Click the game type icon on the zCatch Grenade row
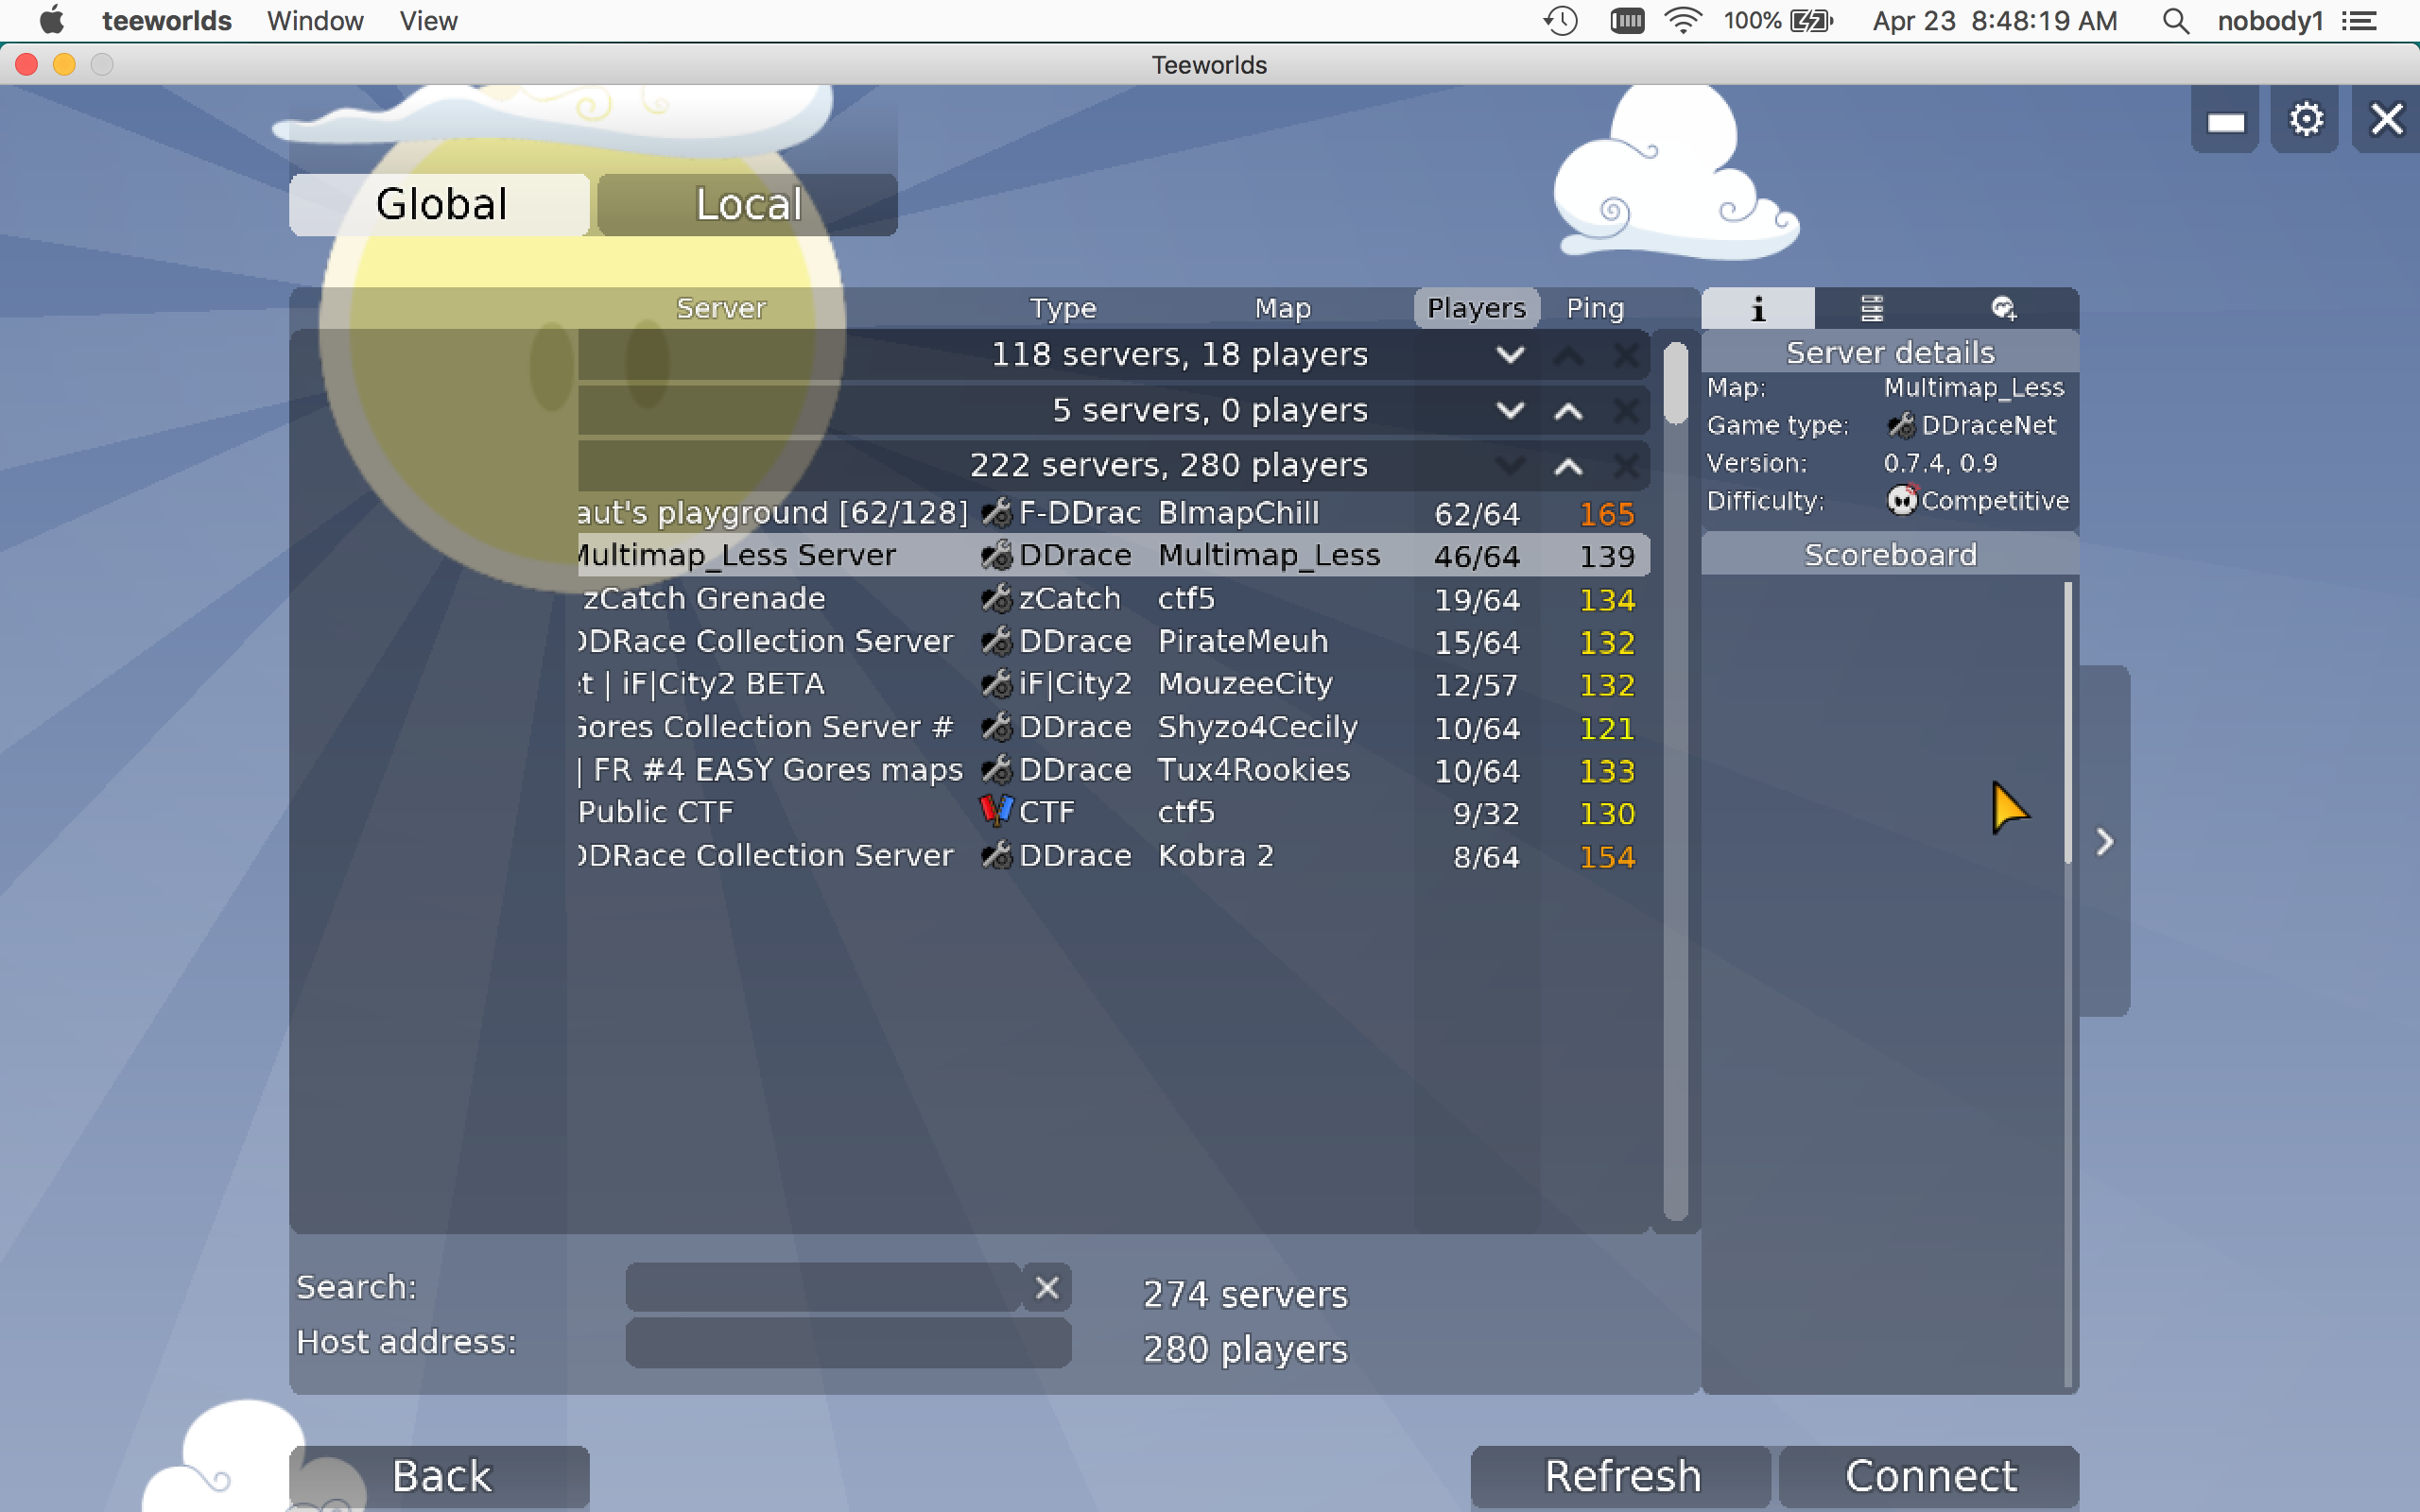 pyautogui.click(x=996, y=598)
